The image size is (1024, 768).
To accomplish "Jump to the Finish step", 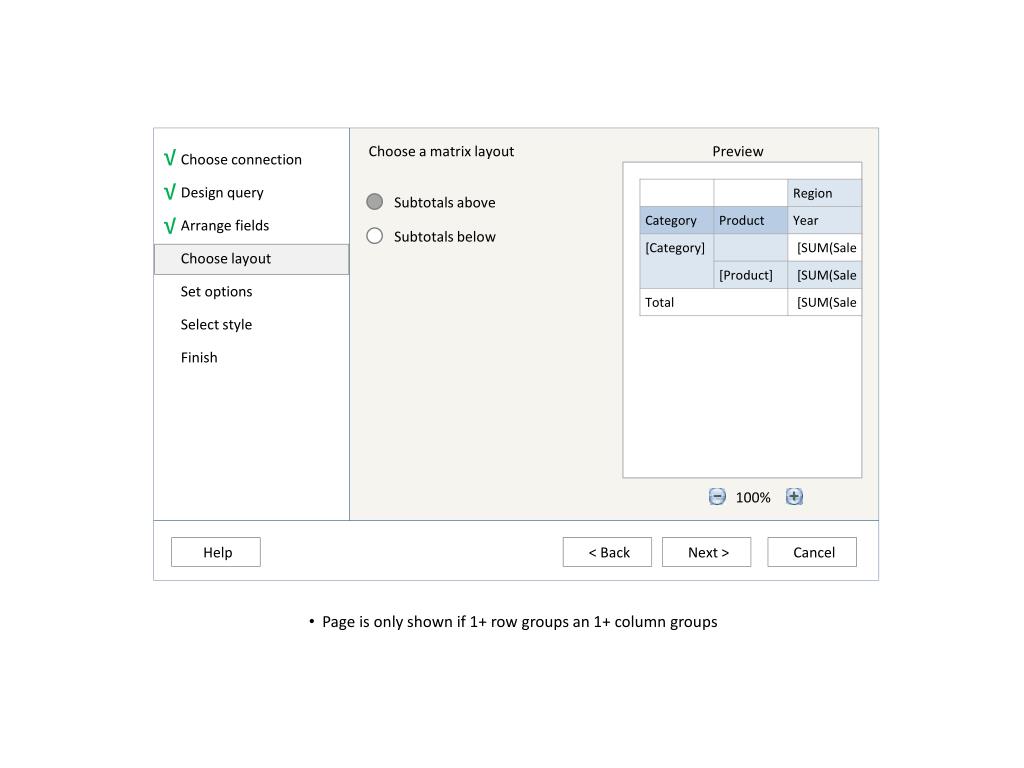I will [199, 357].
